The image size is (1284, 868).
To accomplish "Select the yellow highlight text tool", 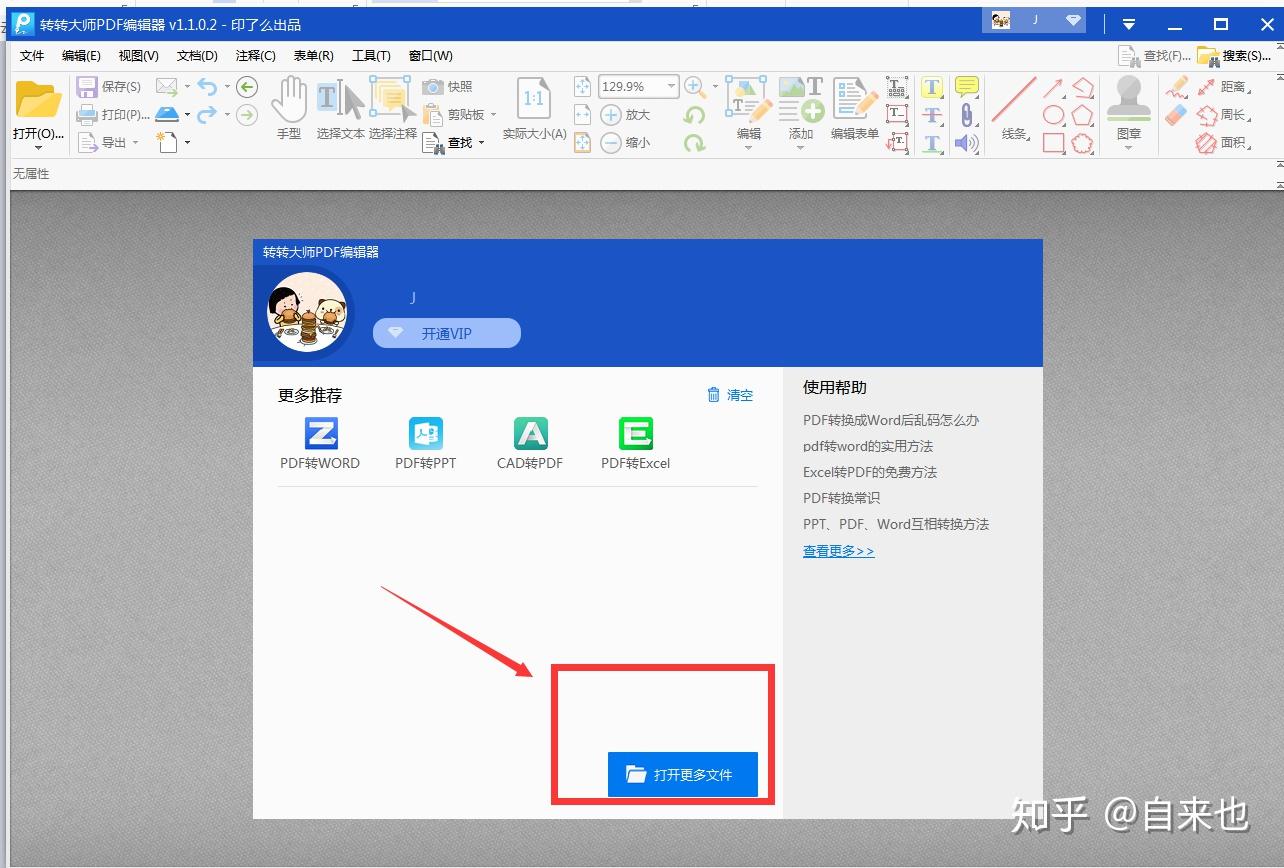I will [932, 87].
